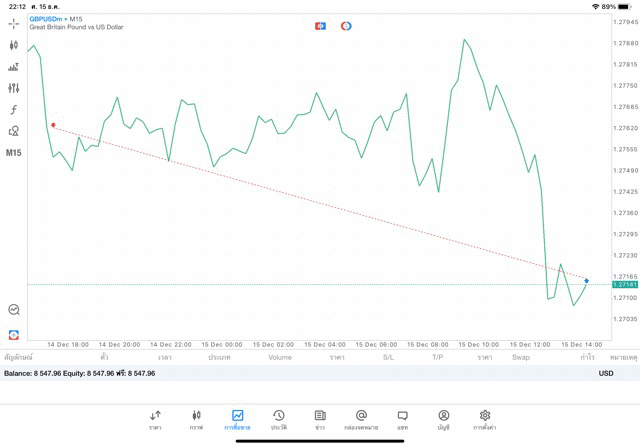The width and height of the screenshot is (640, 447).
Task: Open the settings gear tab
Action: pos(485,419)
